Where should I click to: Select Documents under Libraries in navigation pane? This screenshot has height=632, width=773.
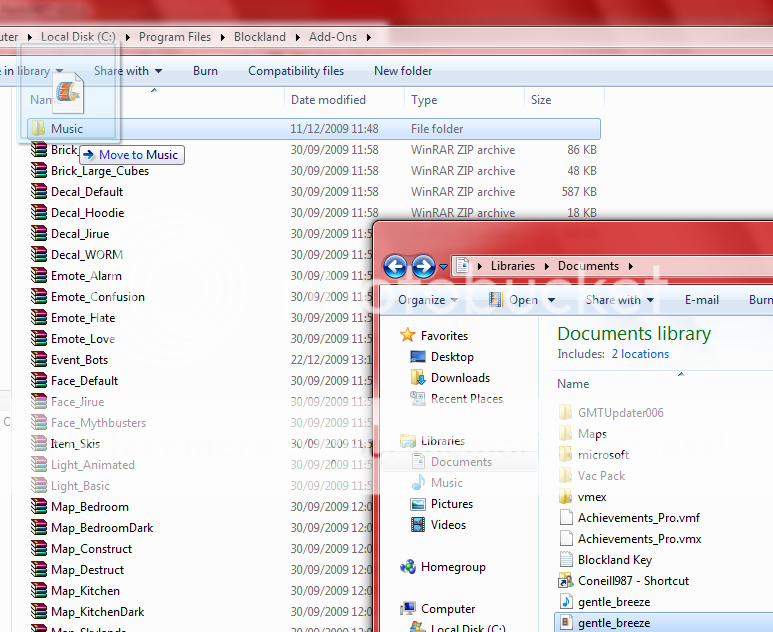coord(461,462)
